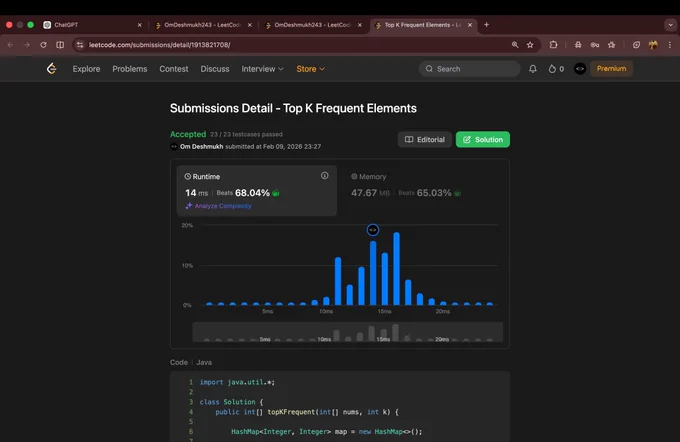The width and height of the screenshot is (680, 442).
Task: Click the streak fire counter icon
Action: coord(552,69)
